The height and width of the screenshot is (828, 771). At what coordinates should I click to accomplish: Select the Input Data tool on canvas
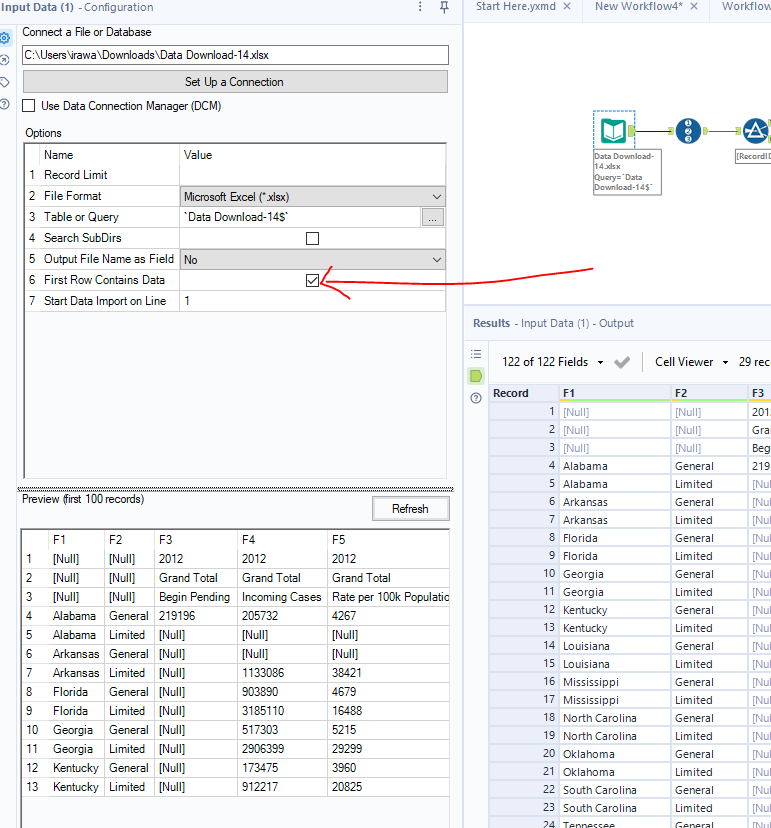(613, 130)
